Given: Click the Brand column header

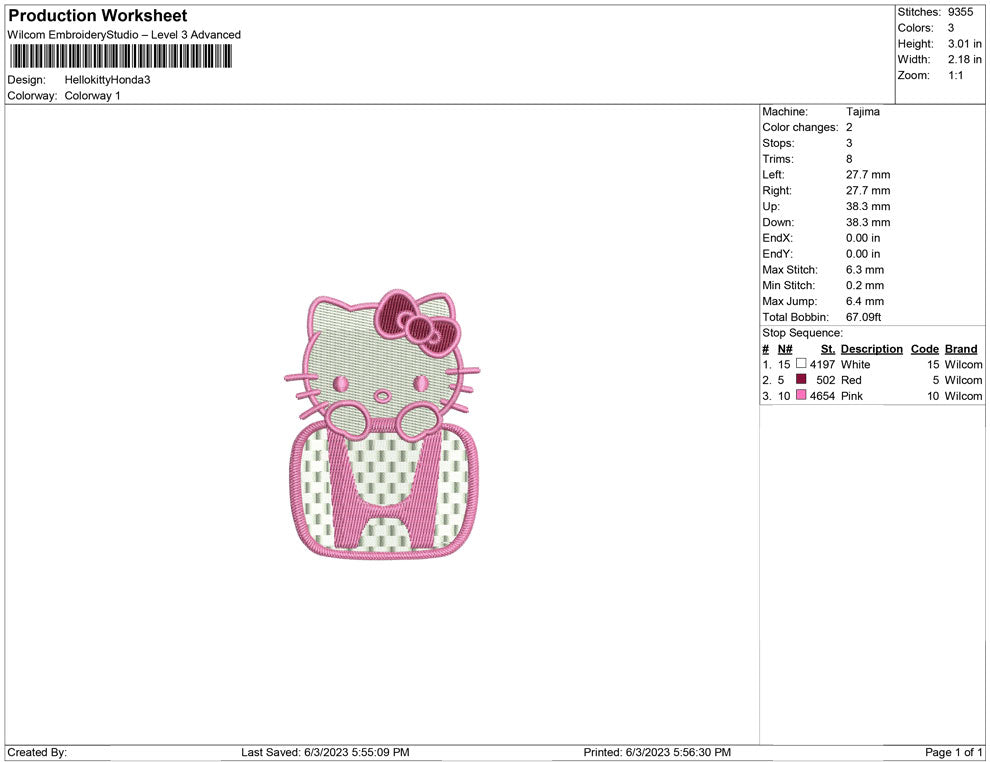Looking at the screenshot, I should [961, 349].
